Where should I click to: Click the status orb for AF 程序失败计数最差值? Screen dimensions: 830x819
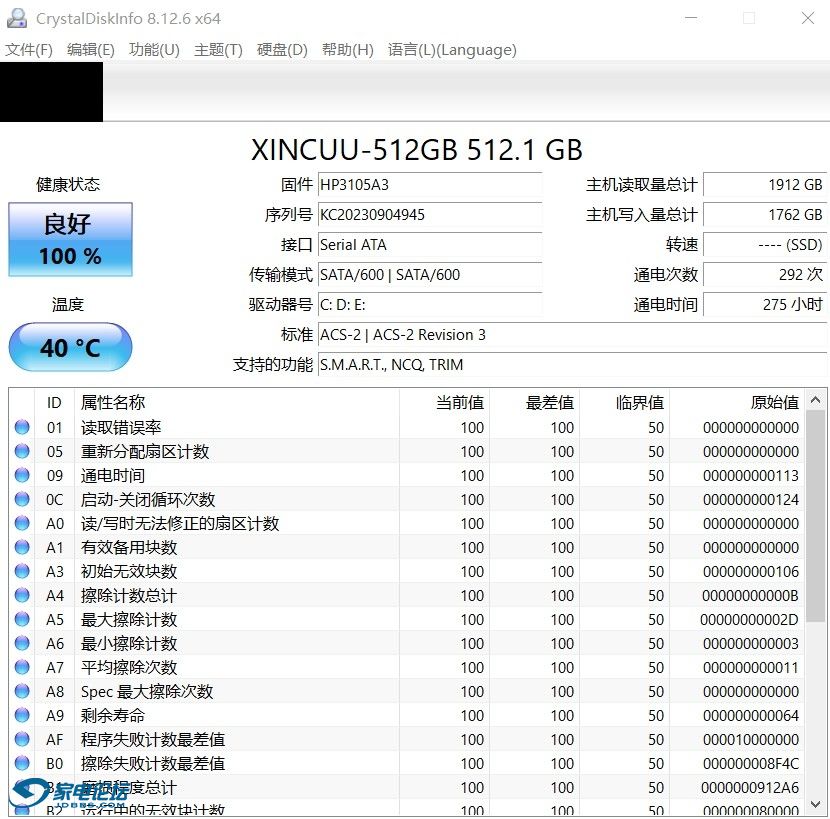[x=22, y=739]
